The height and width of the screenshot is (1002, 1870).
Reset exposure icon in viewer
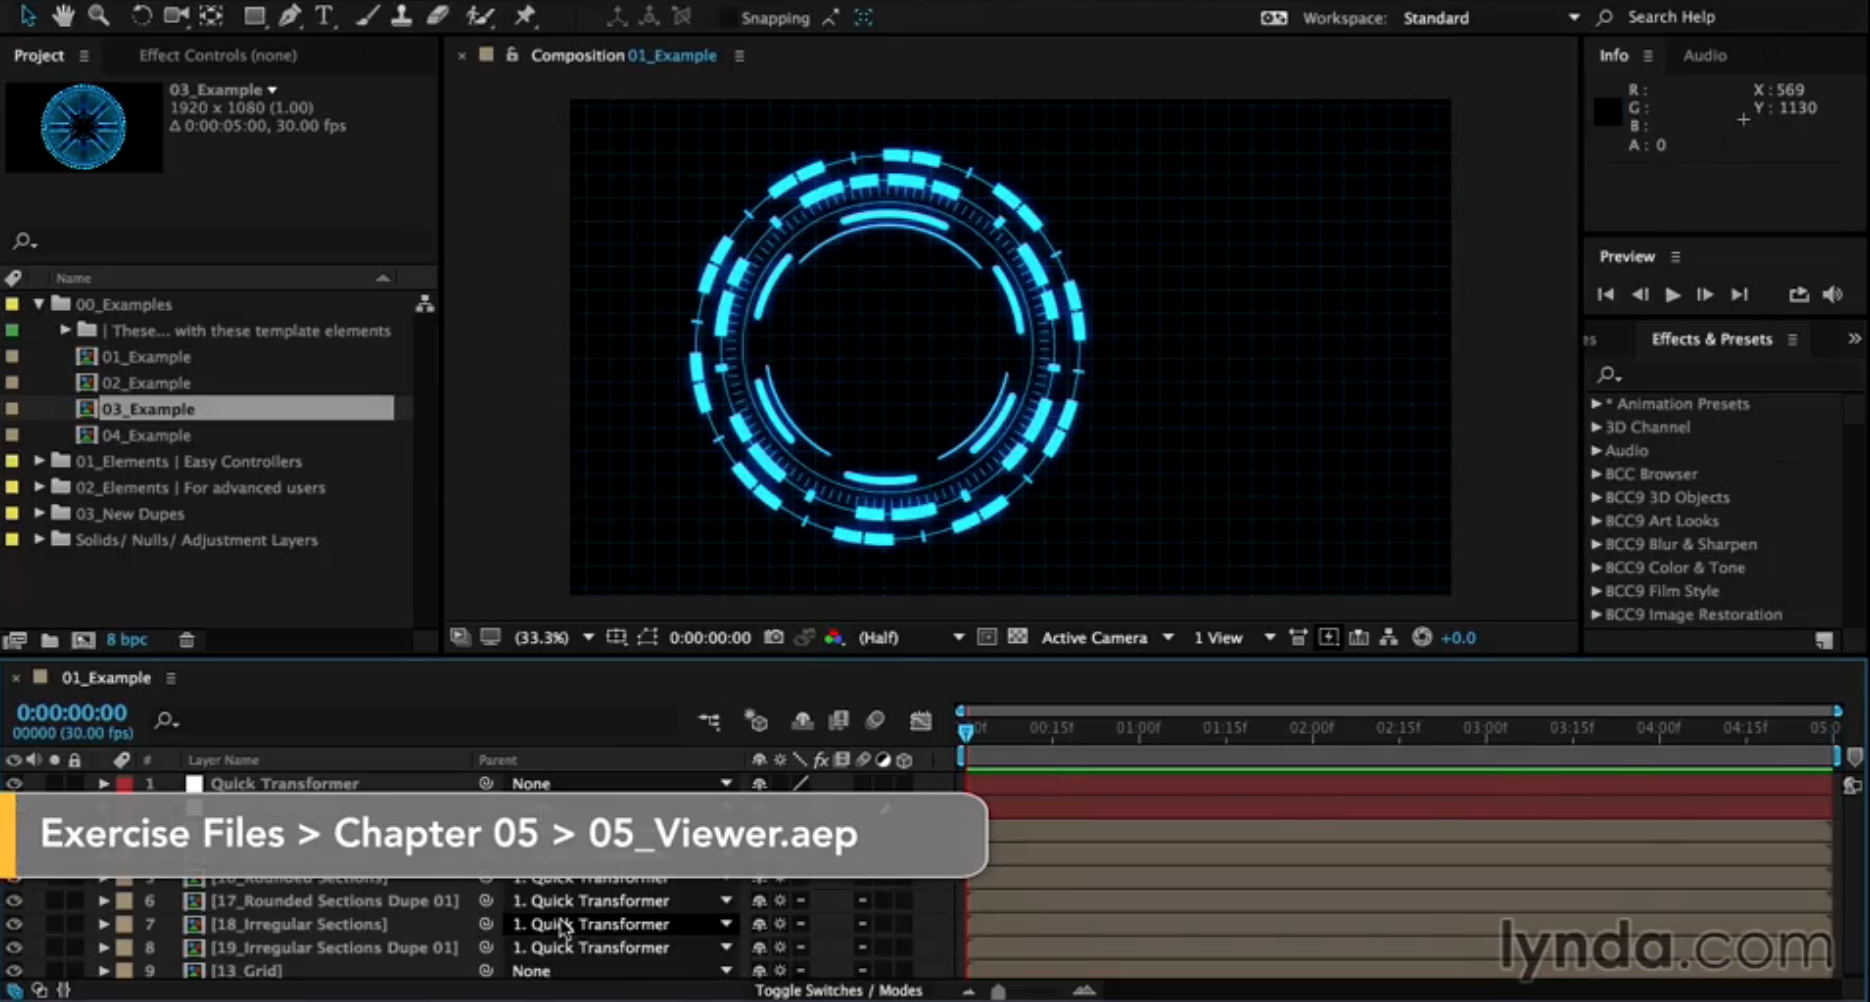coord(1422,637)
